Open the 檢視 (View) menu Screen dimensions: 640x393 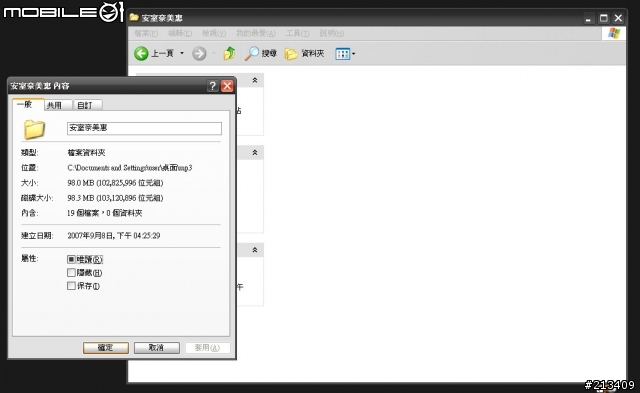[x=214, y=33]
